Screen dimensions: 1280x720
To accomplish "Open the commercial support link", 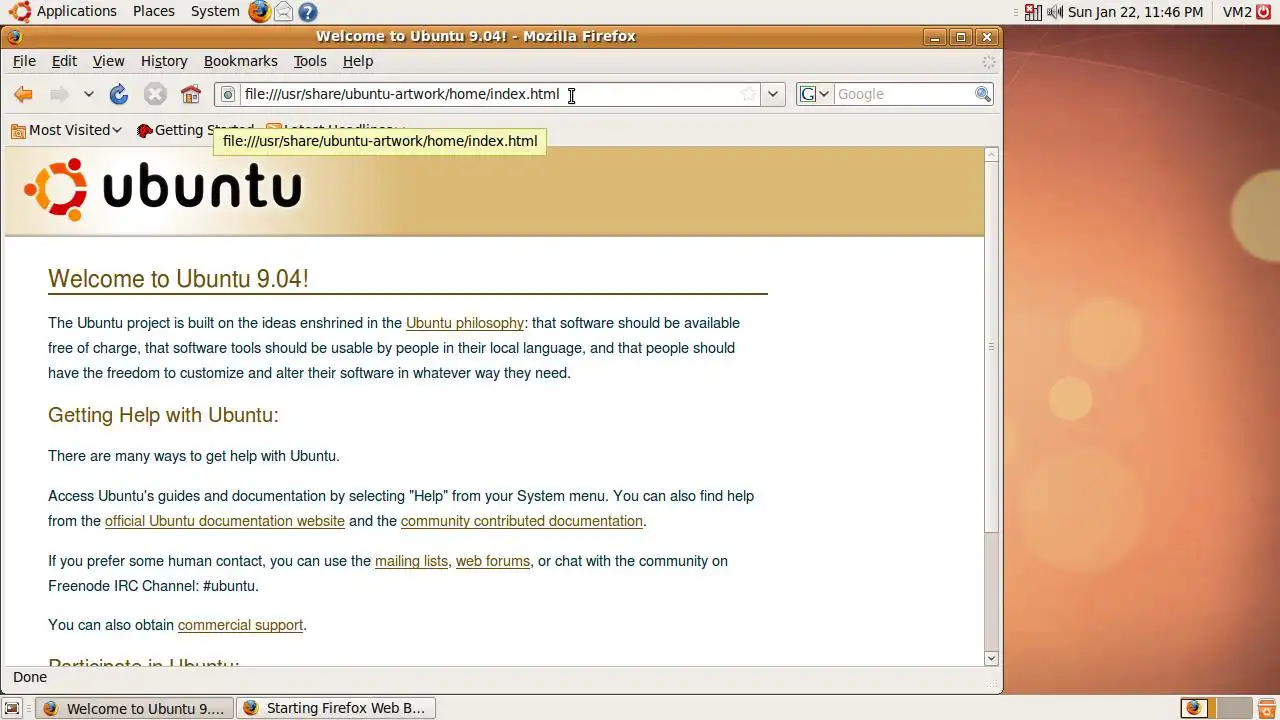I will click(240, 625).
